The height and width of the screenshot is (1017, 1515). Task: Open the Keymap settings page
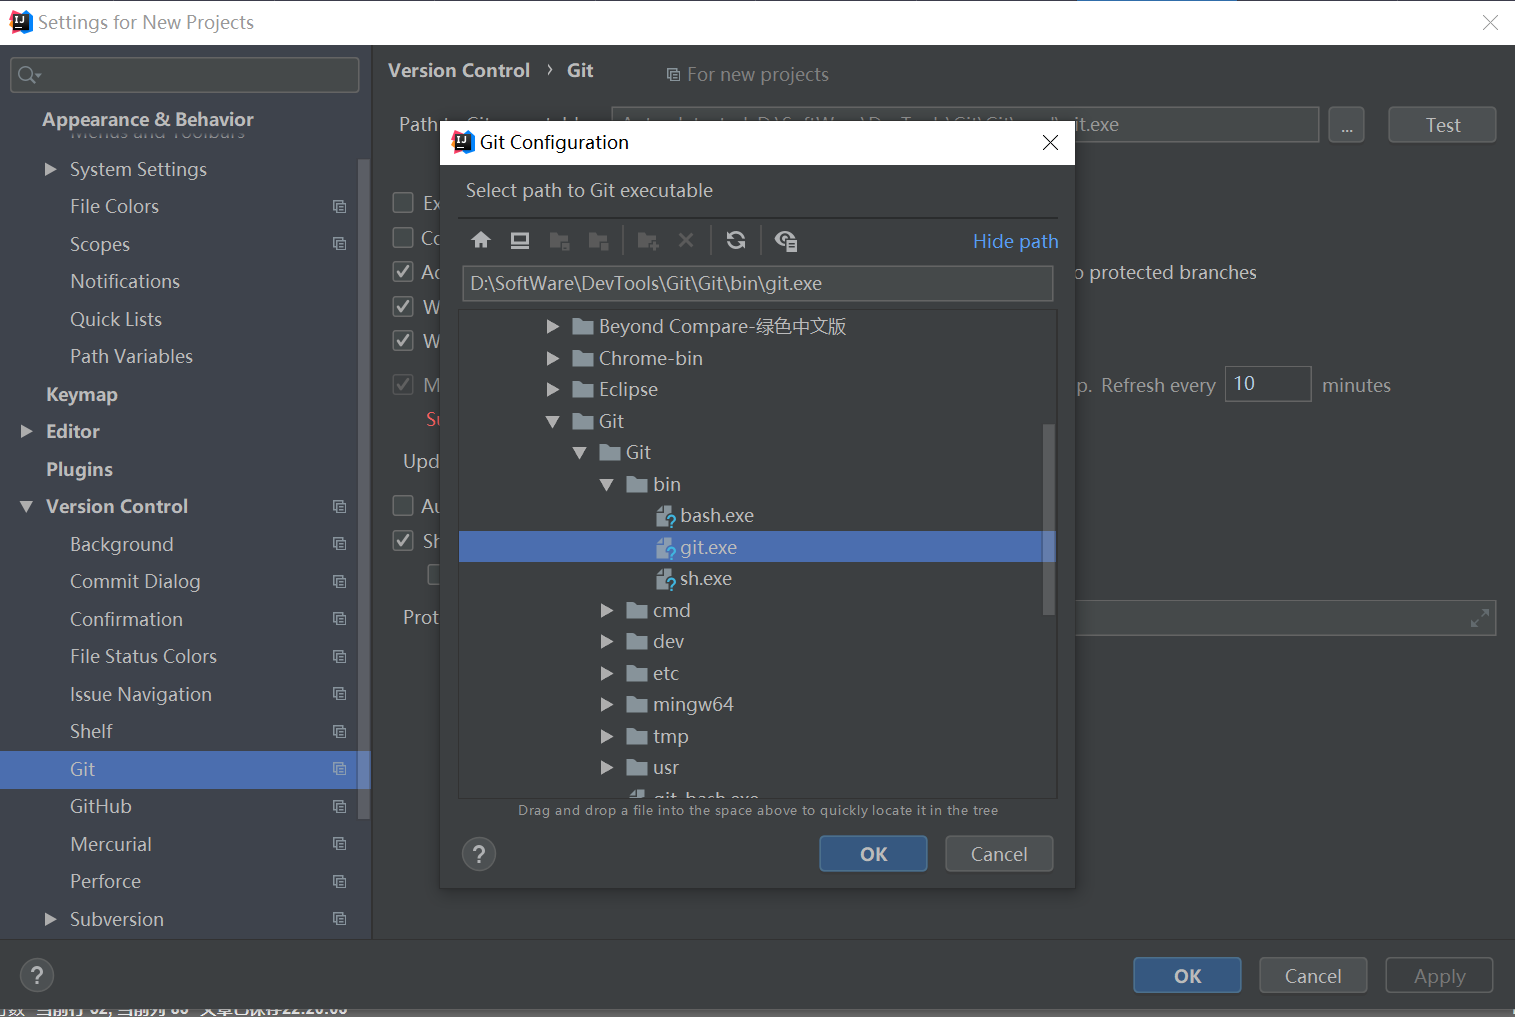coord(82,395)
